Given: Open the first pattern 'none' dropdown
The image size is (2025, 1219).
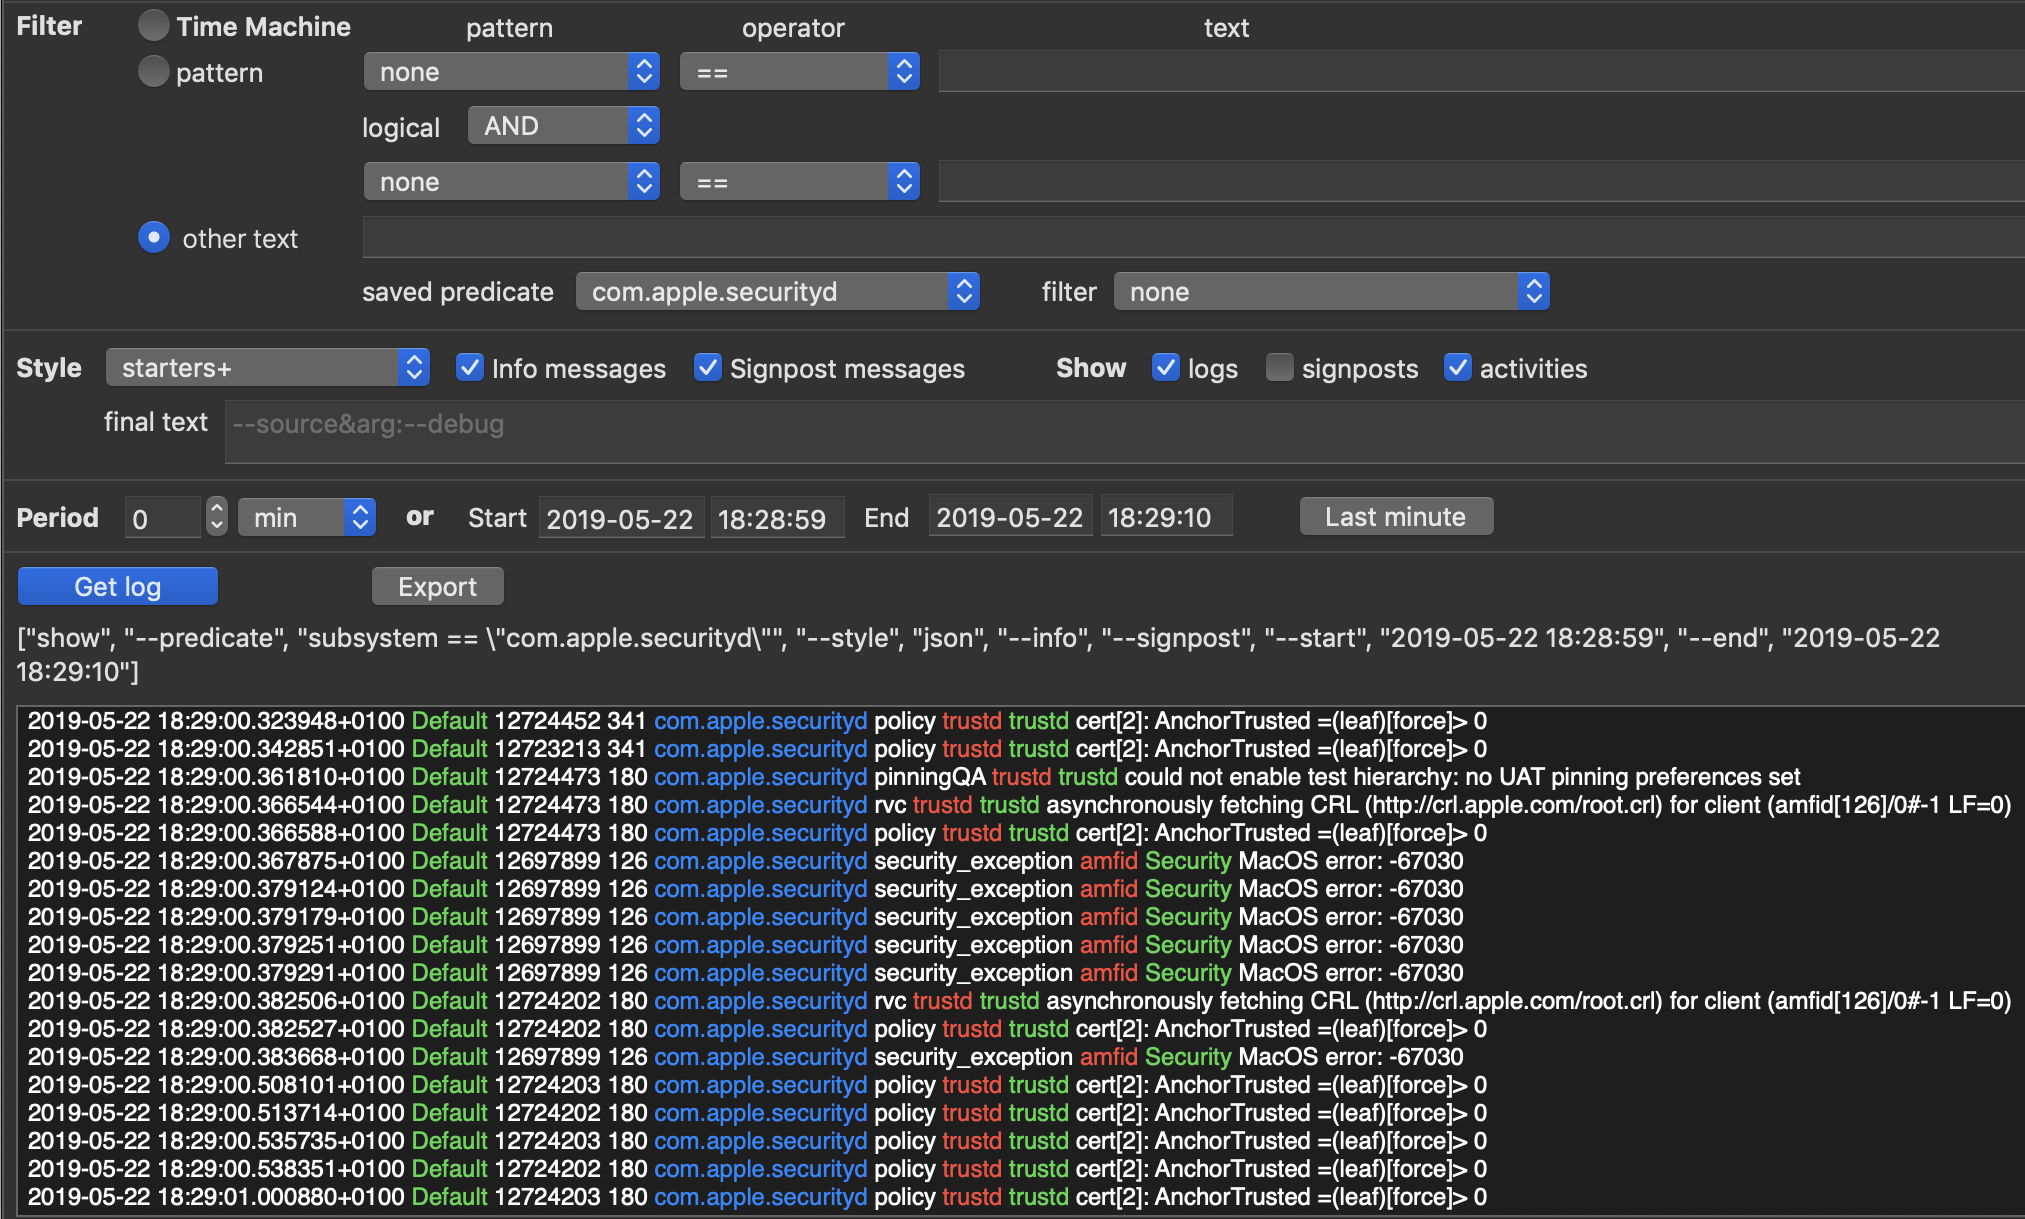Looking at the screenshot, I should [511, 72].
